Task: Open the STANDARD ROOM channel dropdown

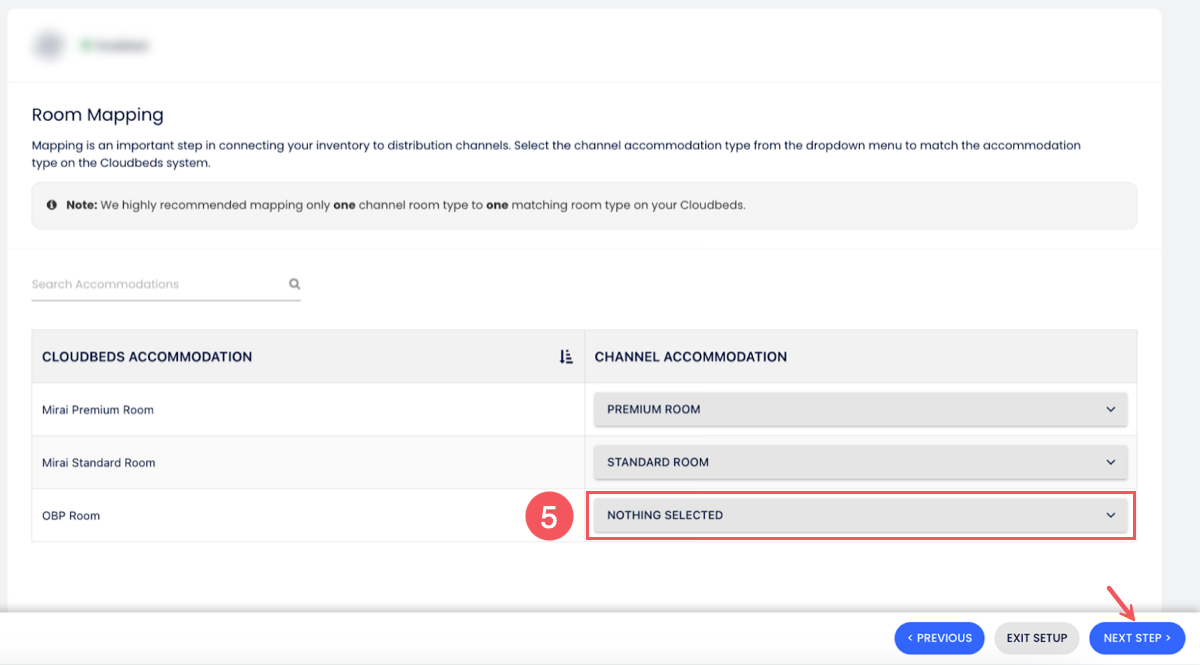Action: point(860,462)
